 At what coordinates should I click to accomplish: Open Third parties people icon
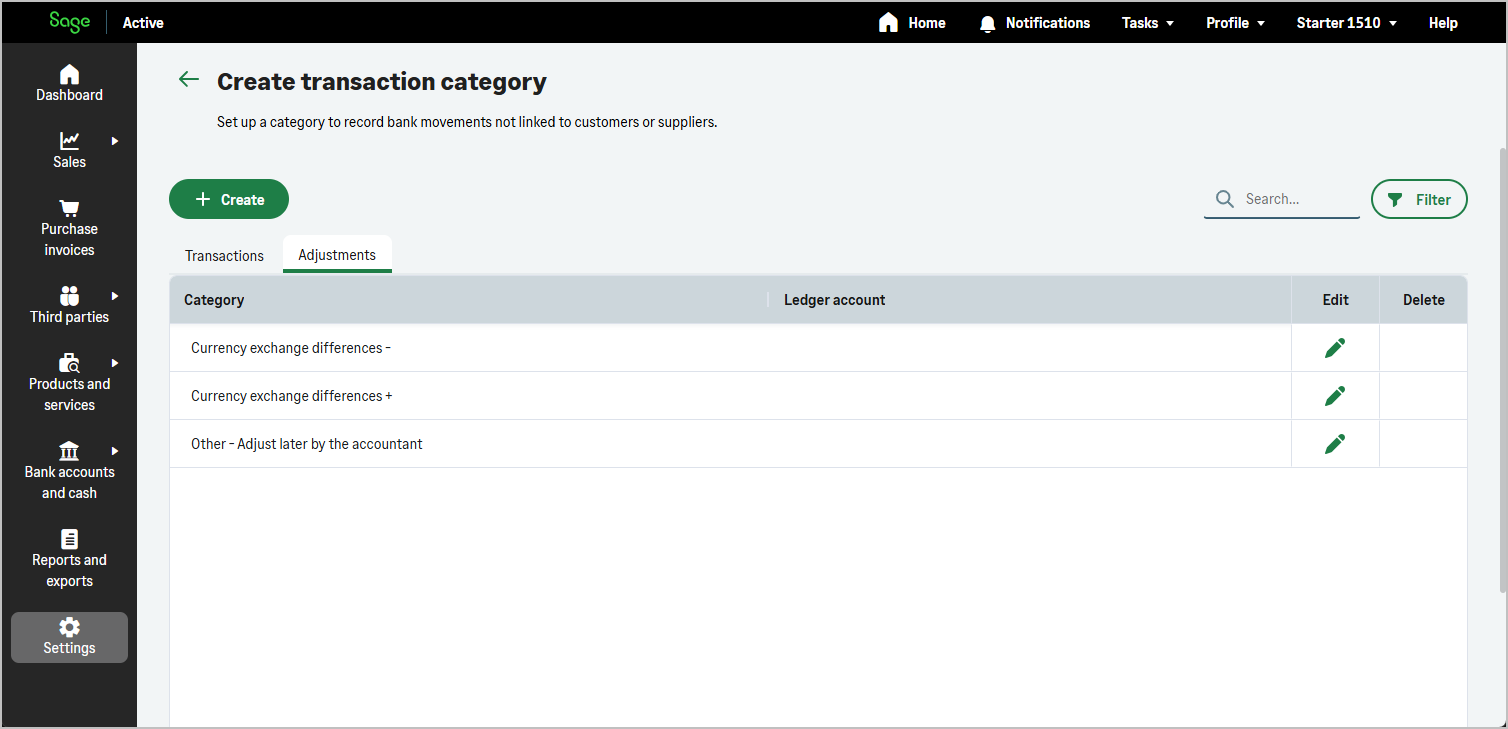(69, 295)
